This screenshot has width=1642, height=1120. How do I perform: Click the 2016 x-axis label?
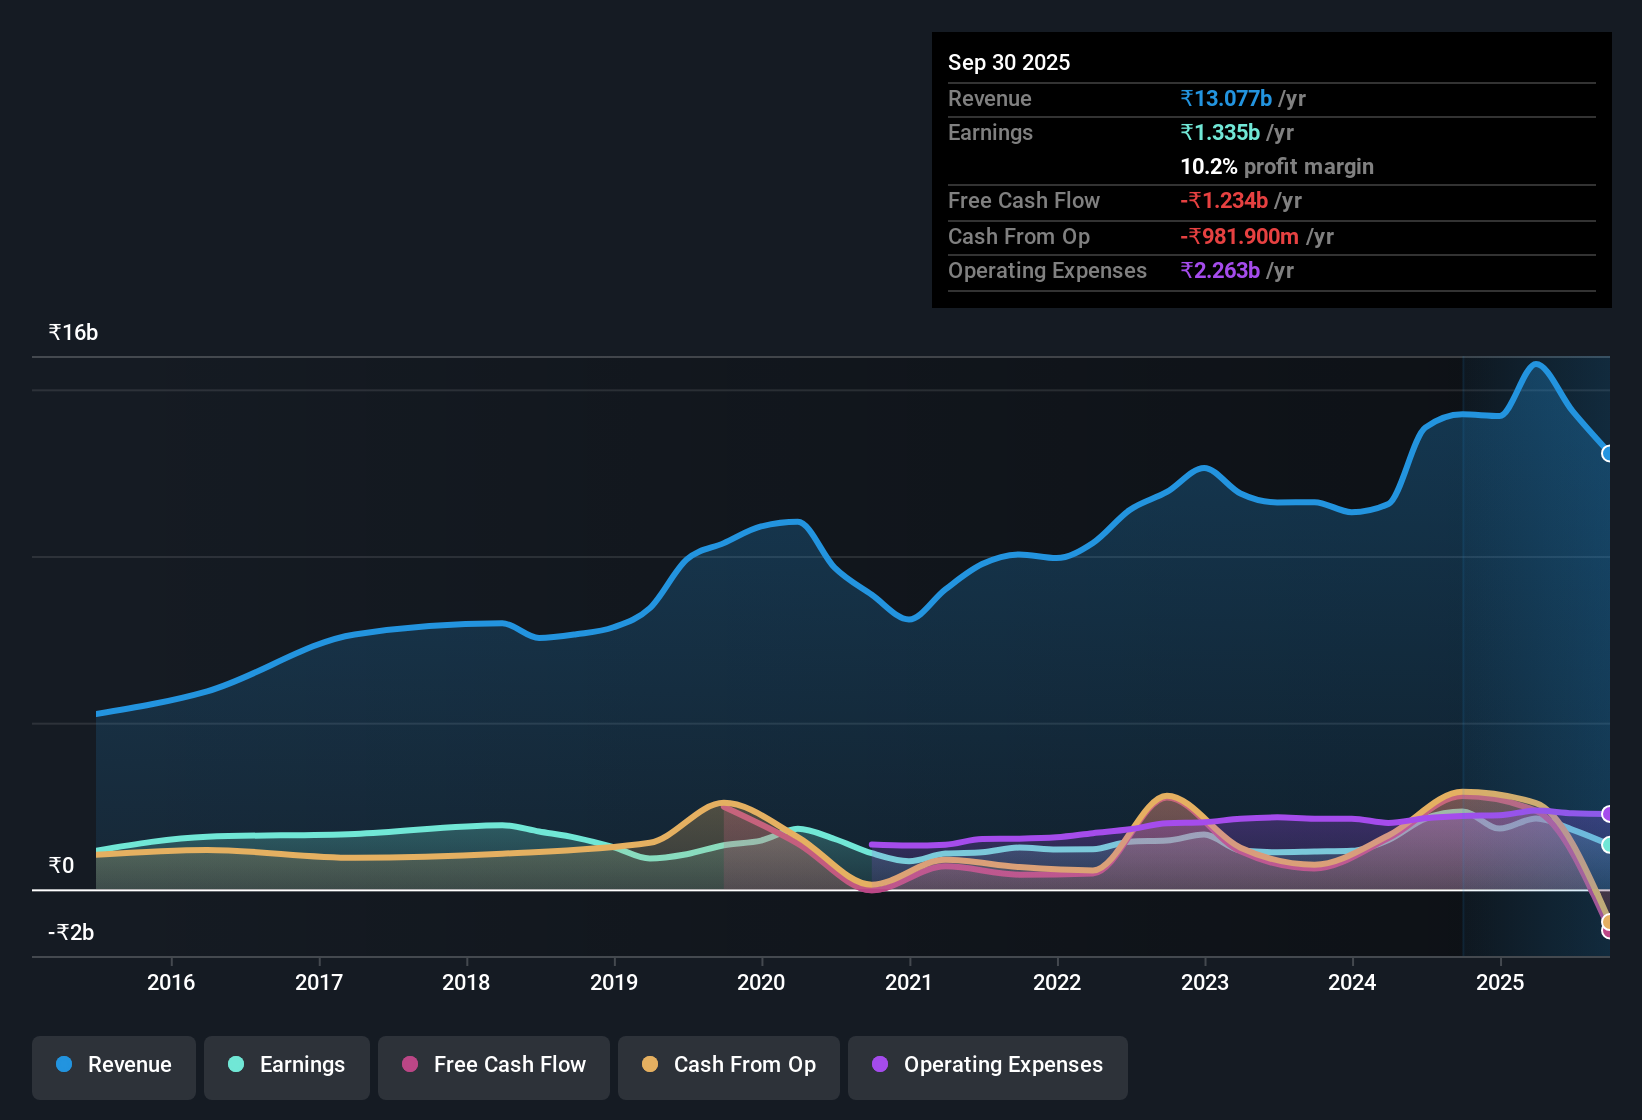pyautogui.click(x=171, y=983)
